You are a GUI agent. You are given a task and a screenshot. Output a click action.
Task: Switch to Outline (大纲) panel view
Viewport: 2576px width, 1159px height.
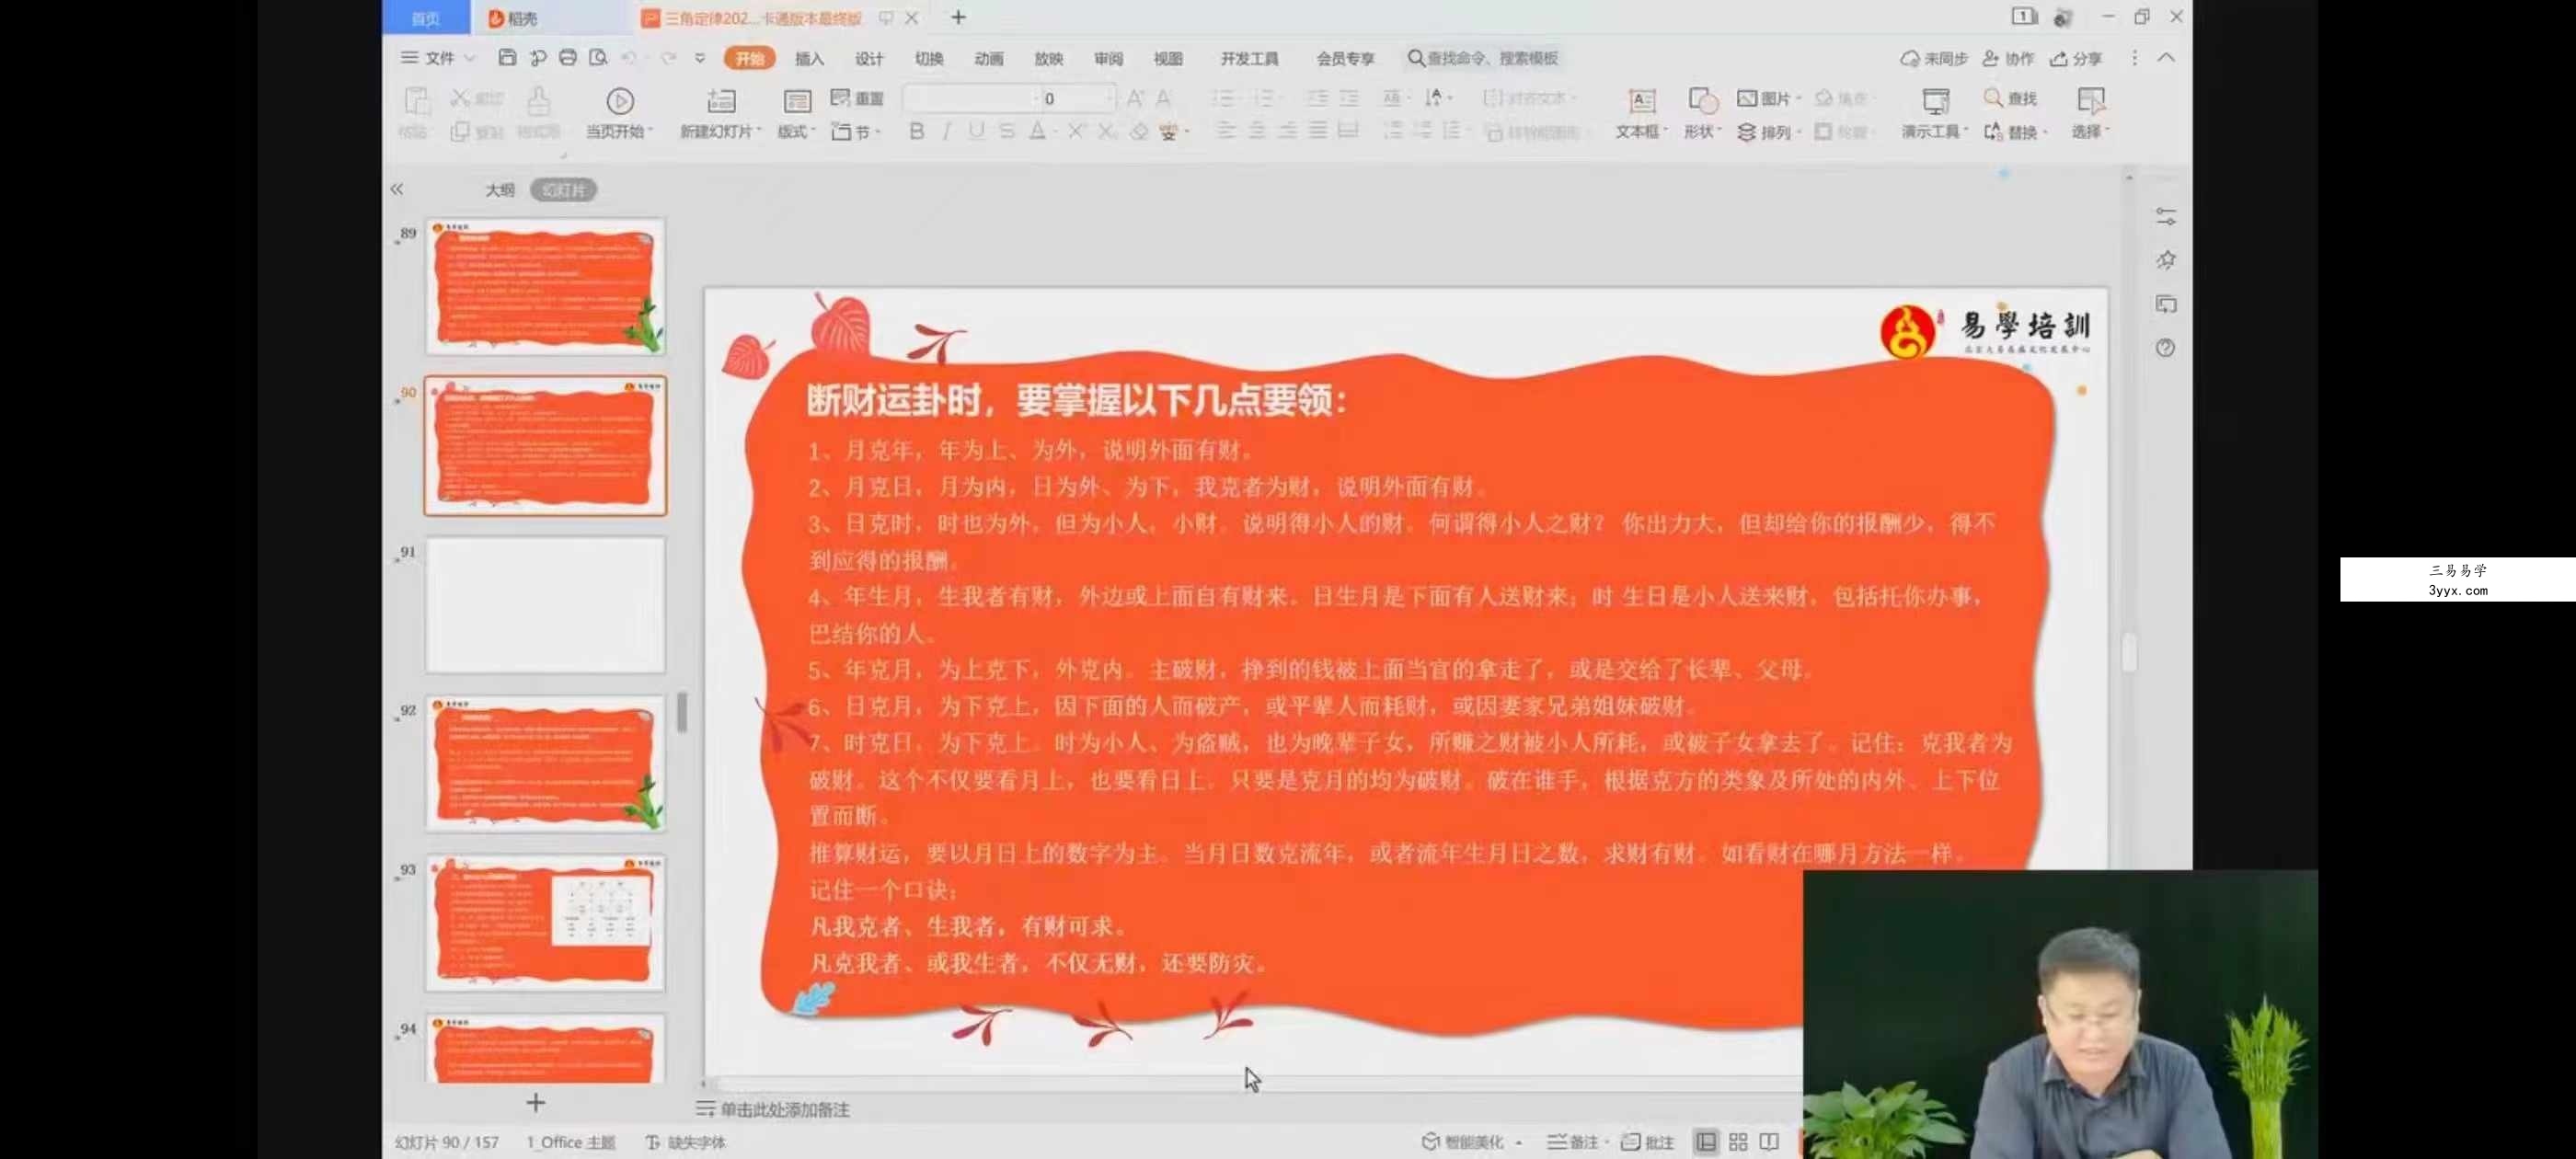[x=500, y=190]
